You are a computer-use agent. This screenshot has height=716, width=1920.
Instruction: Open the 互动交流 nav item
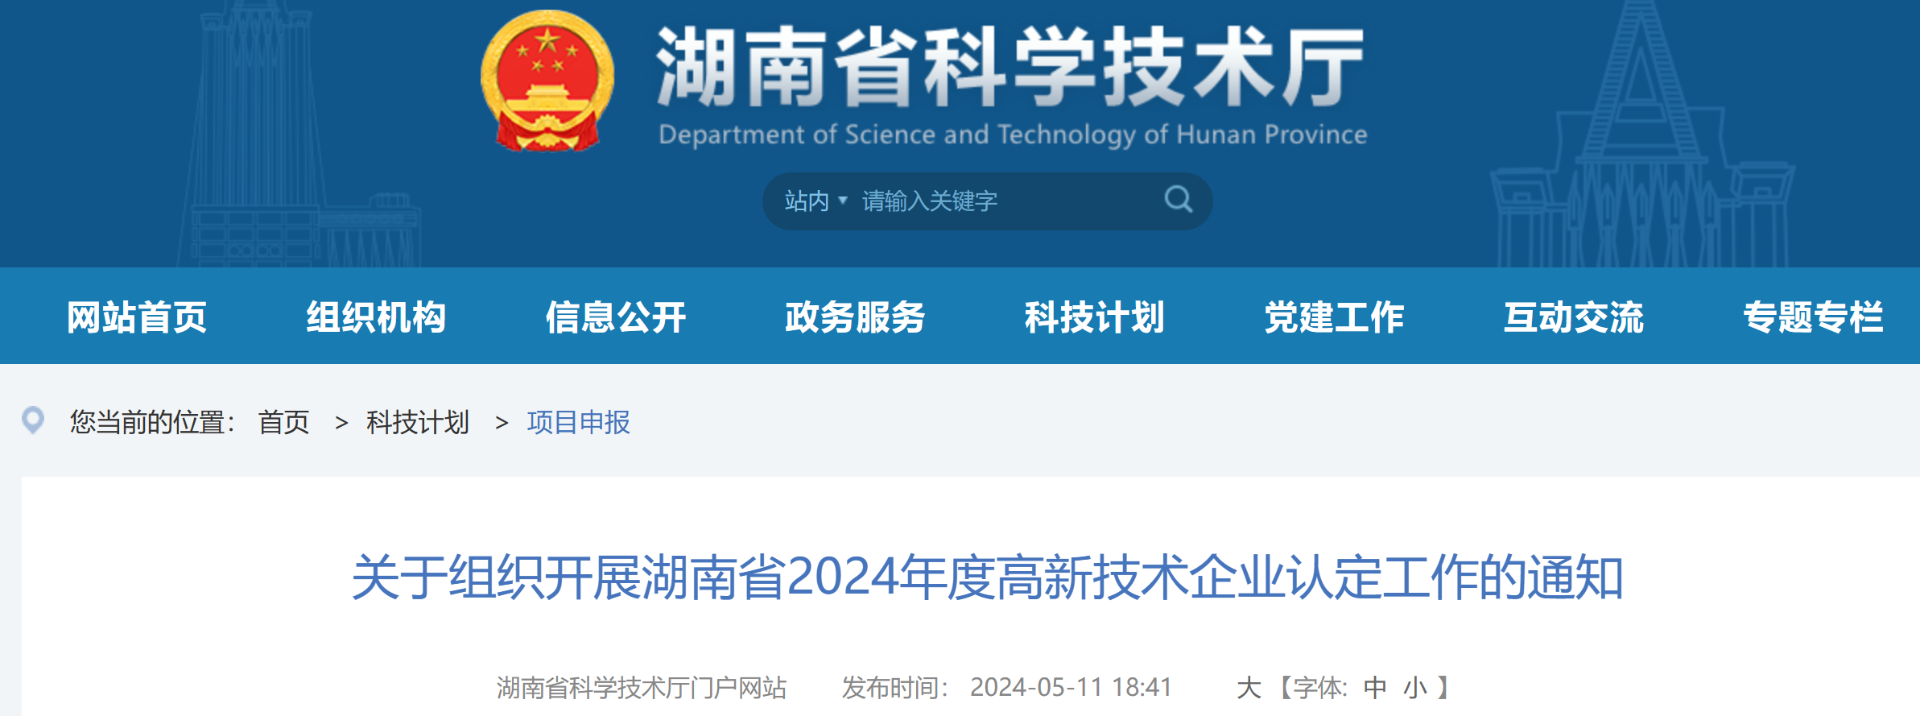point(1573,317)
